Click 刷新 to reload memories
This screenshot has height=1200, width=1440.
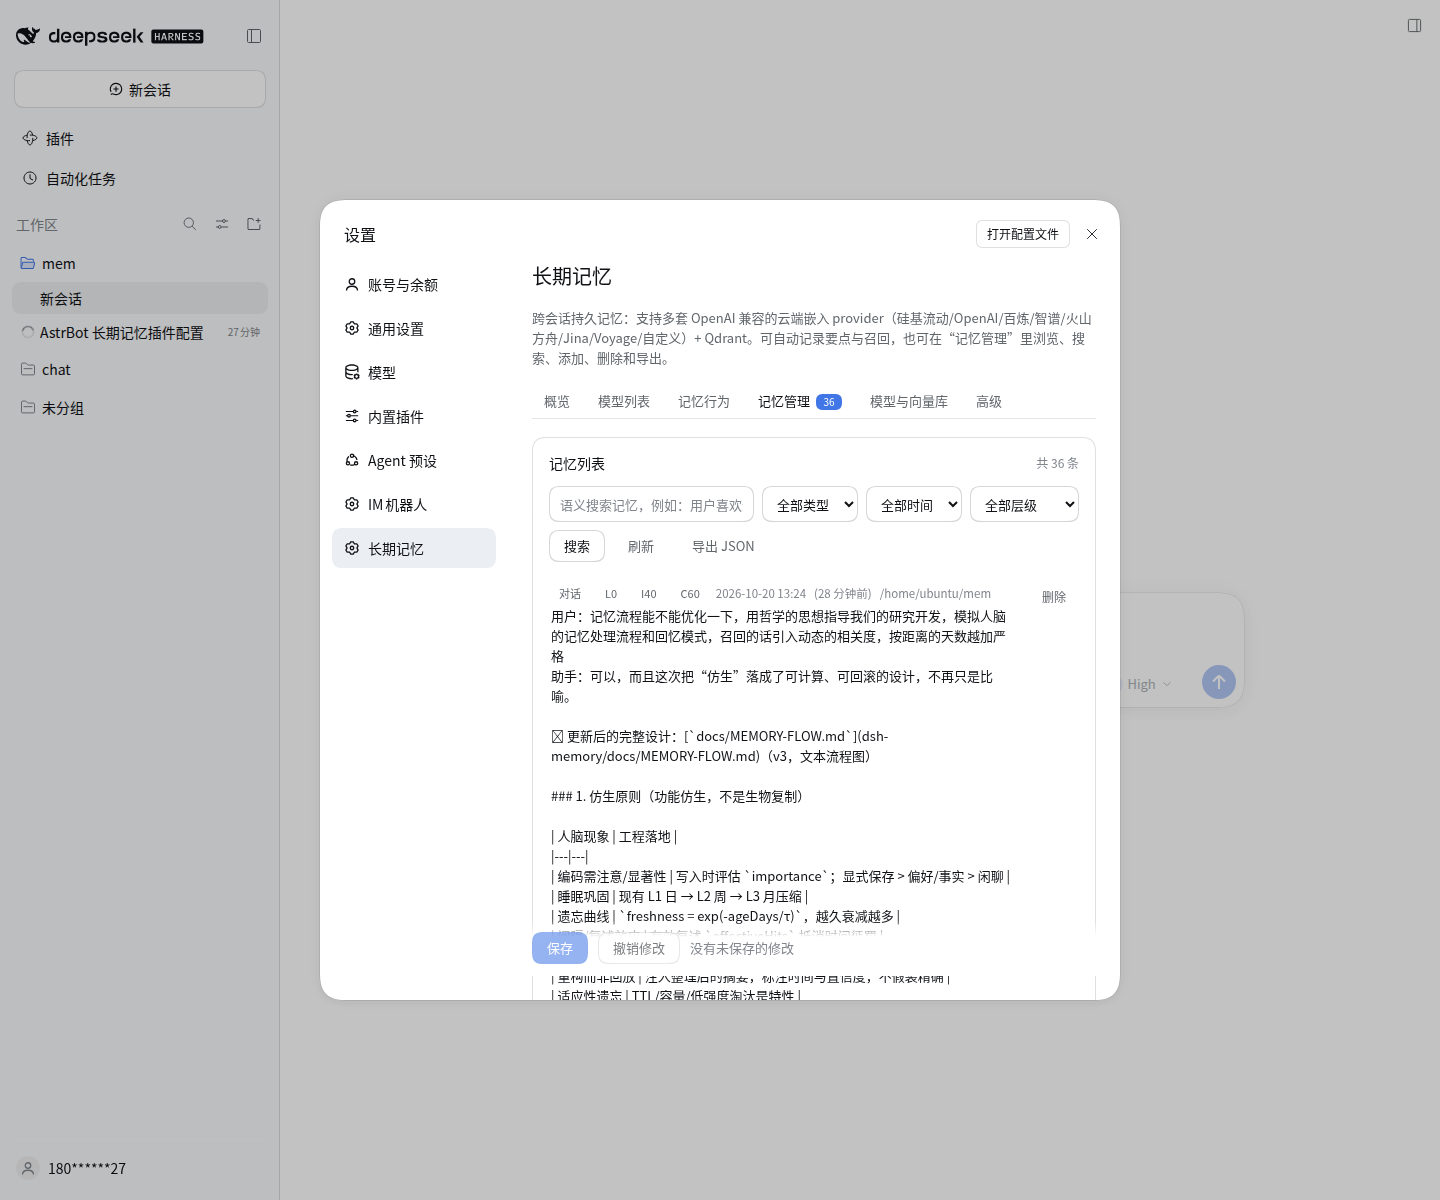point(641,546)
